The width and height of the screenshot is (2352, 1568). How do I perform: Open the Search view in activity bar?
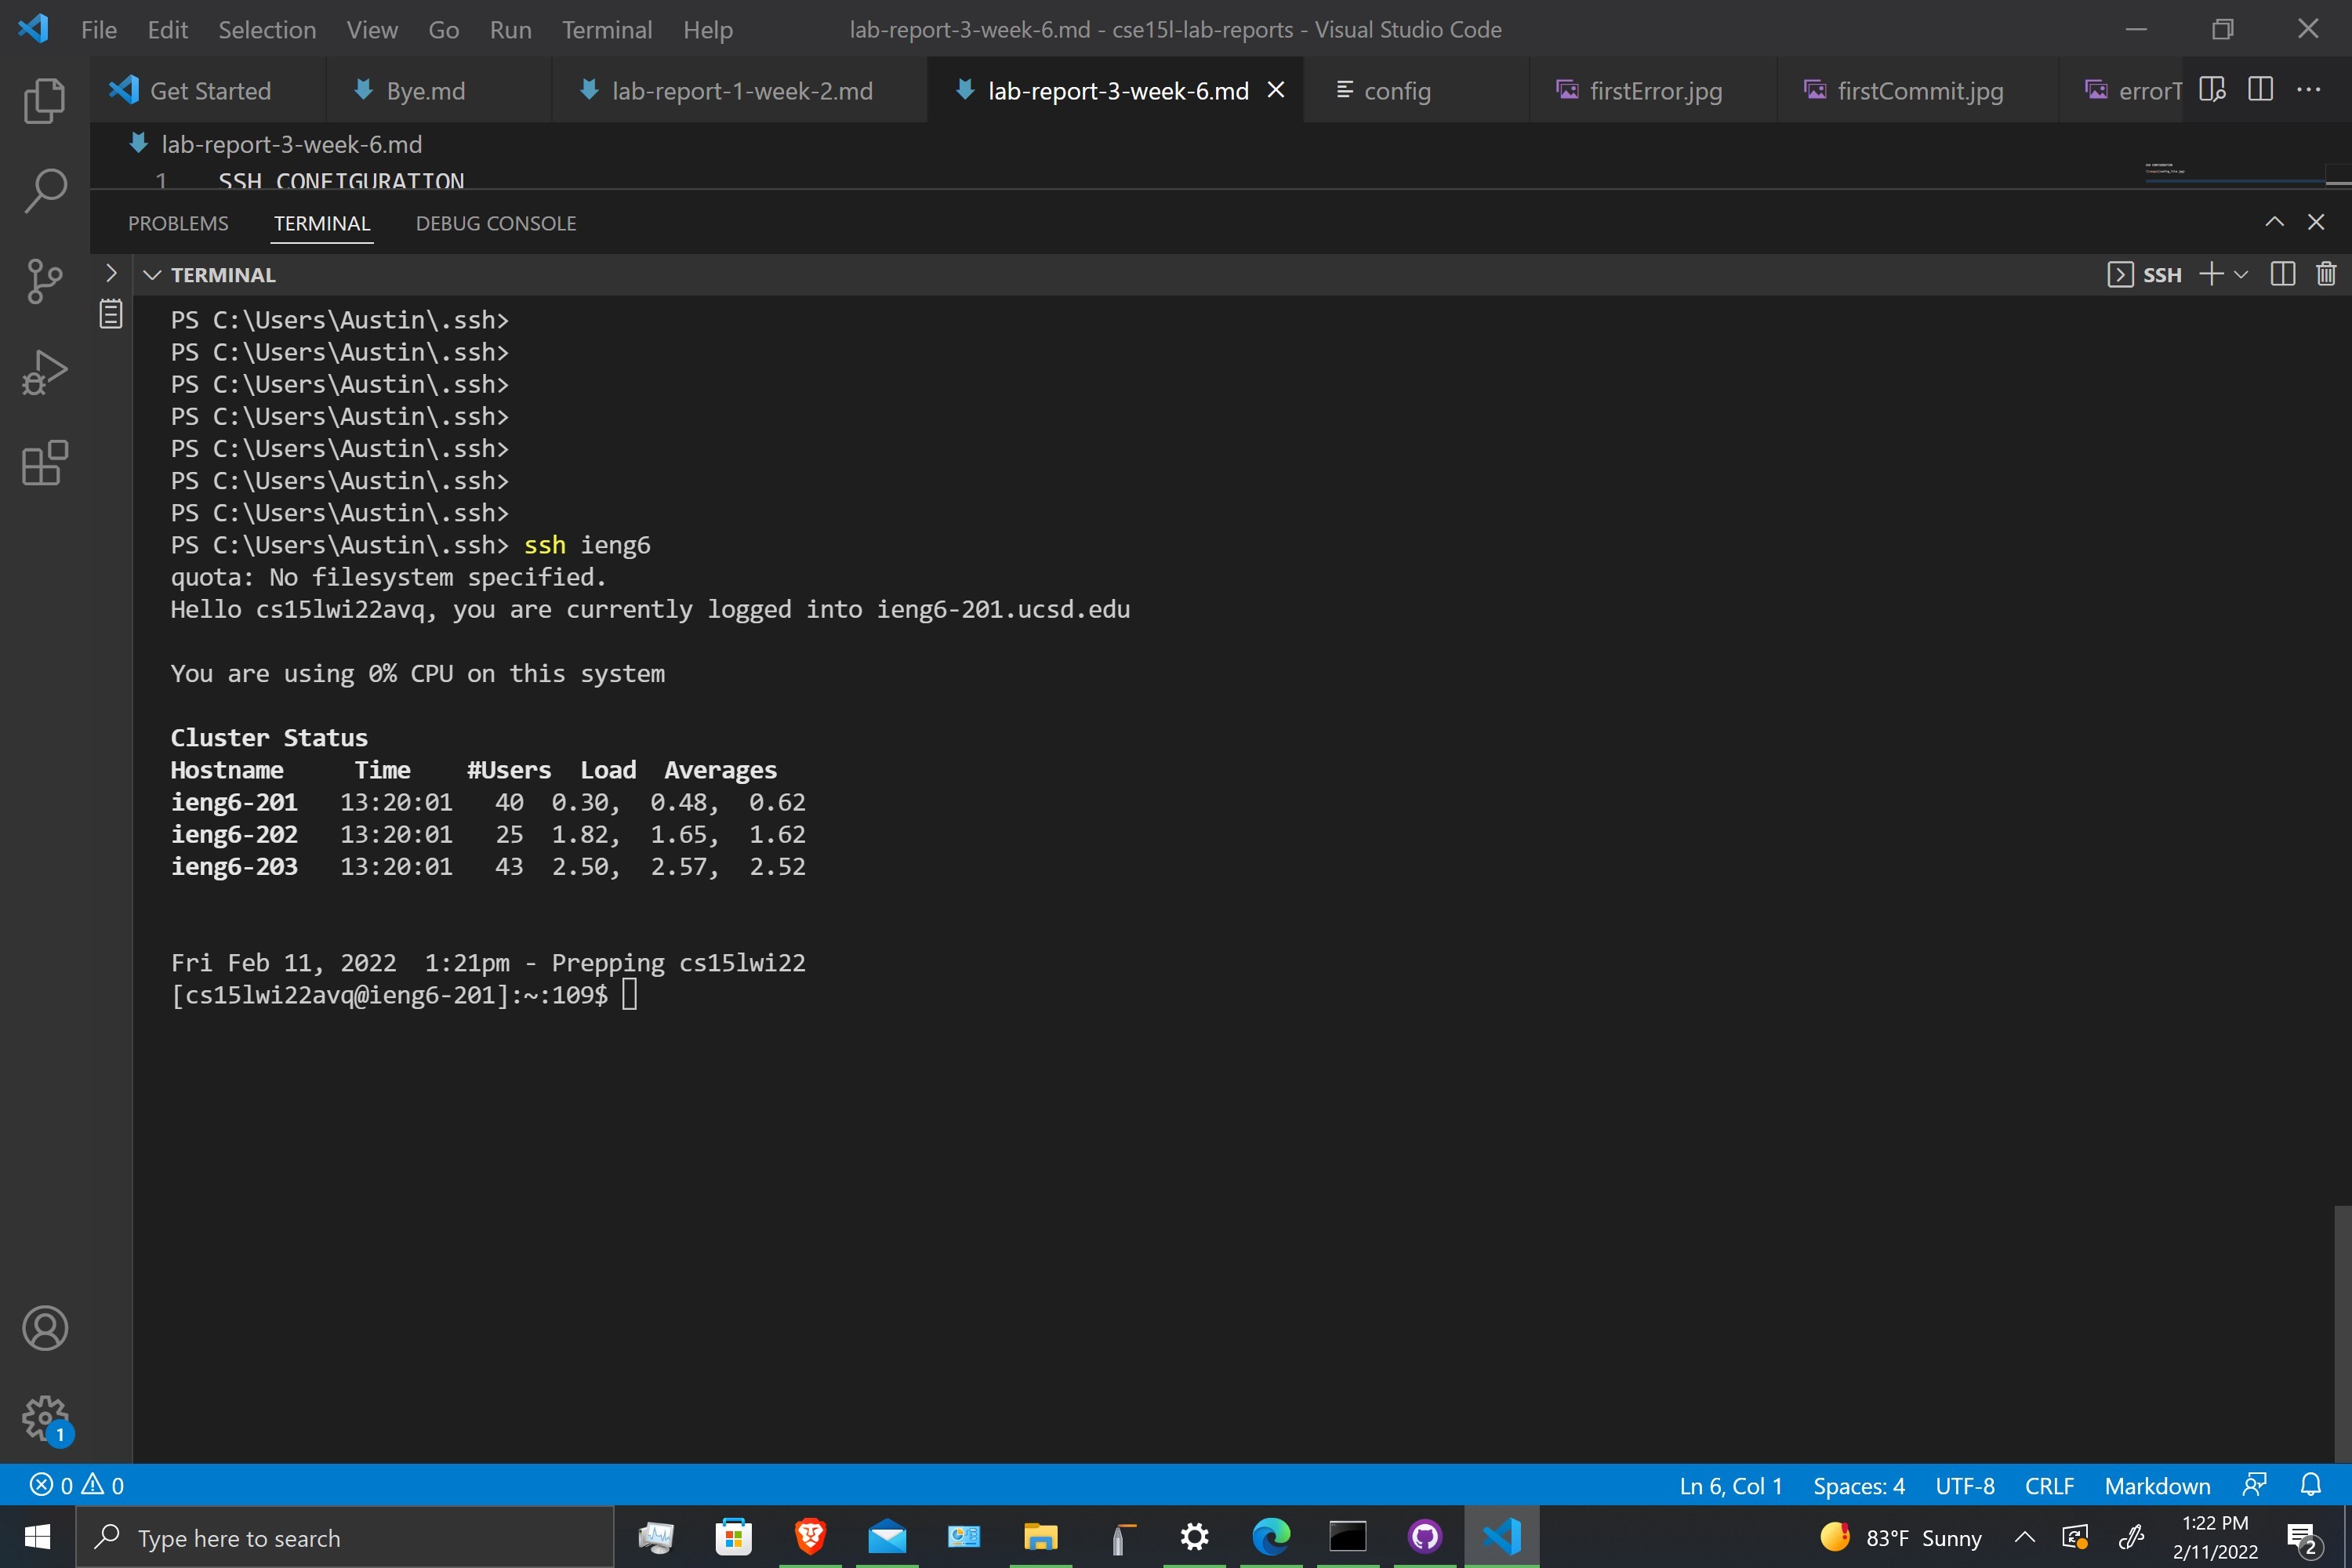tap(45, 190)
